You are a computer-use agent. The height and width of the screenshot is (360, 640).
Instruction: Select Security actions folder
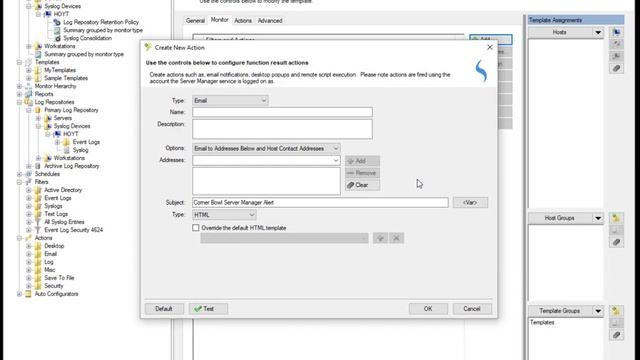point(53,286)
